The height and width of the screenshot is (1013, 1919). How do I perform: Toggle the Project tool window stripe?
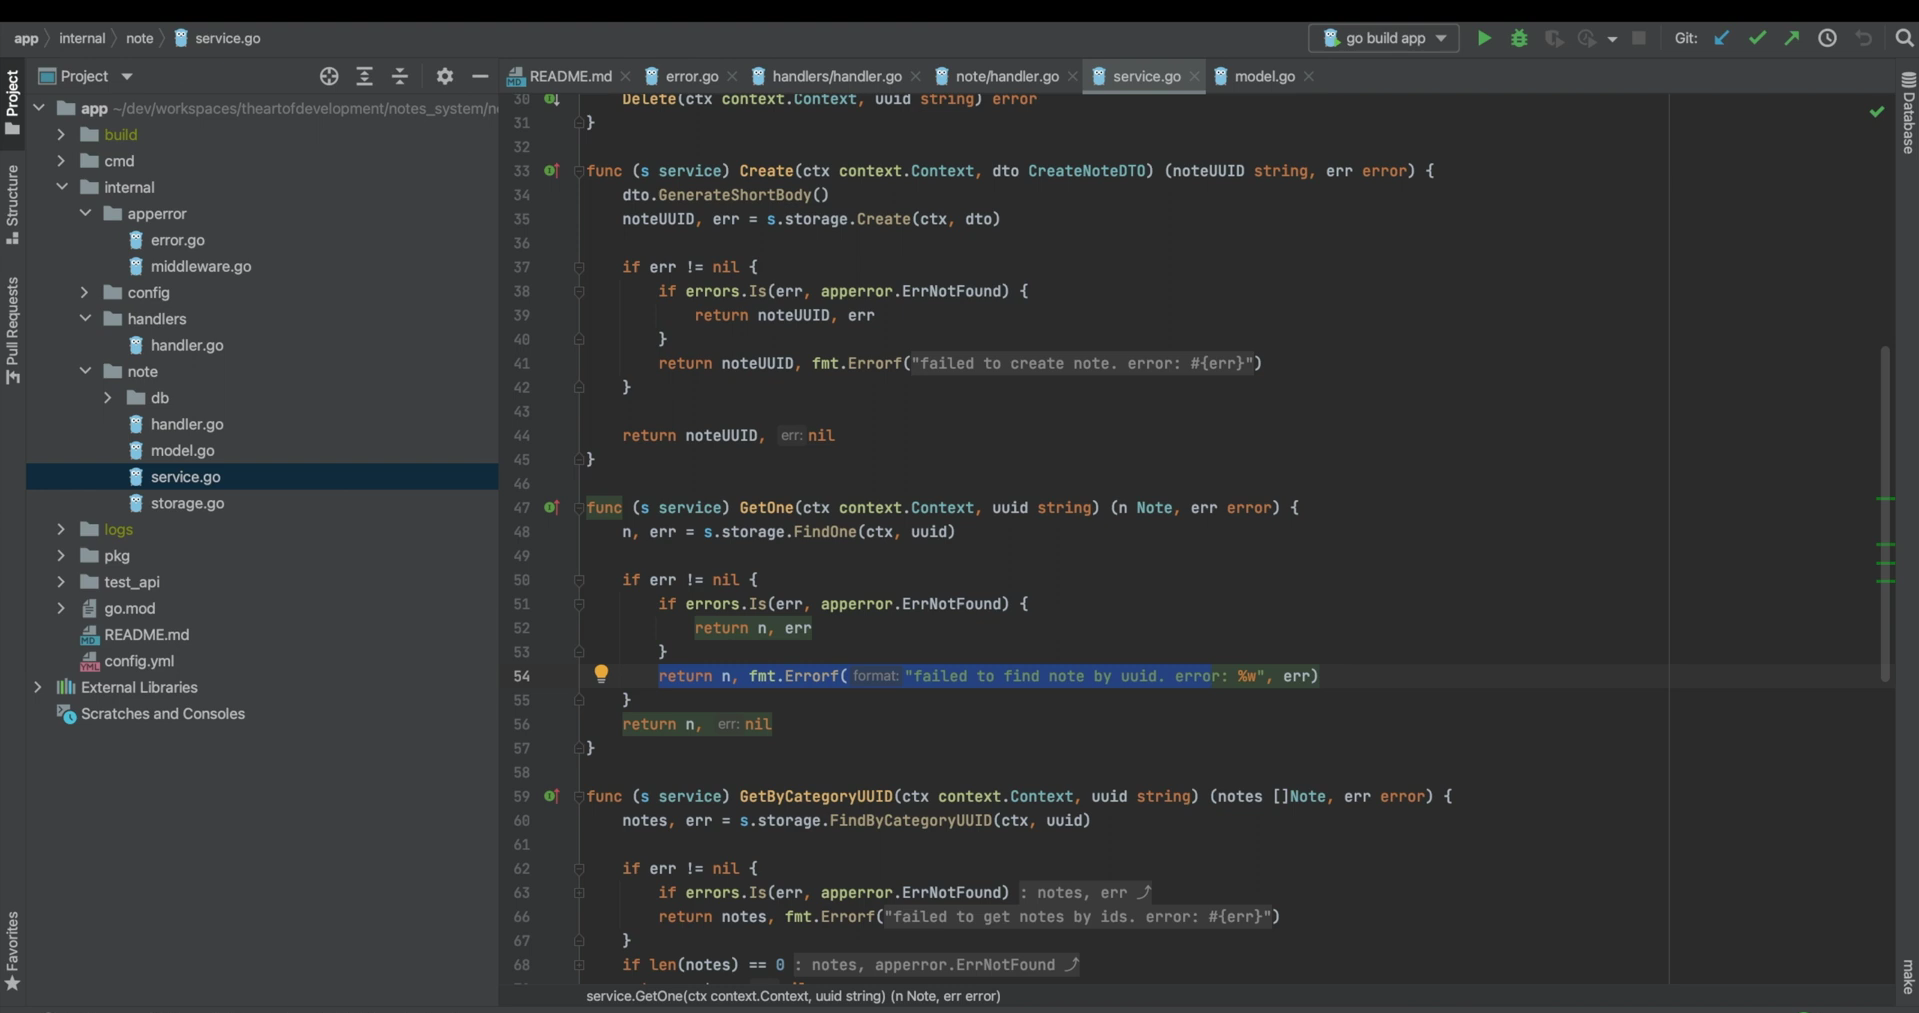pyautogui.click(x=12, y=102)
